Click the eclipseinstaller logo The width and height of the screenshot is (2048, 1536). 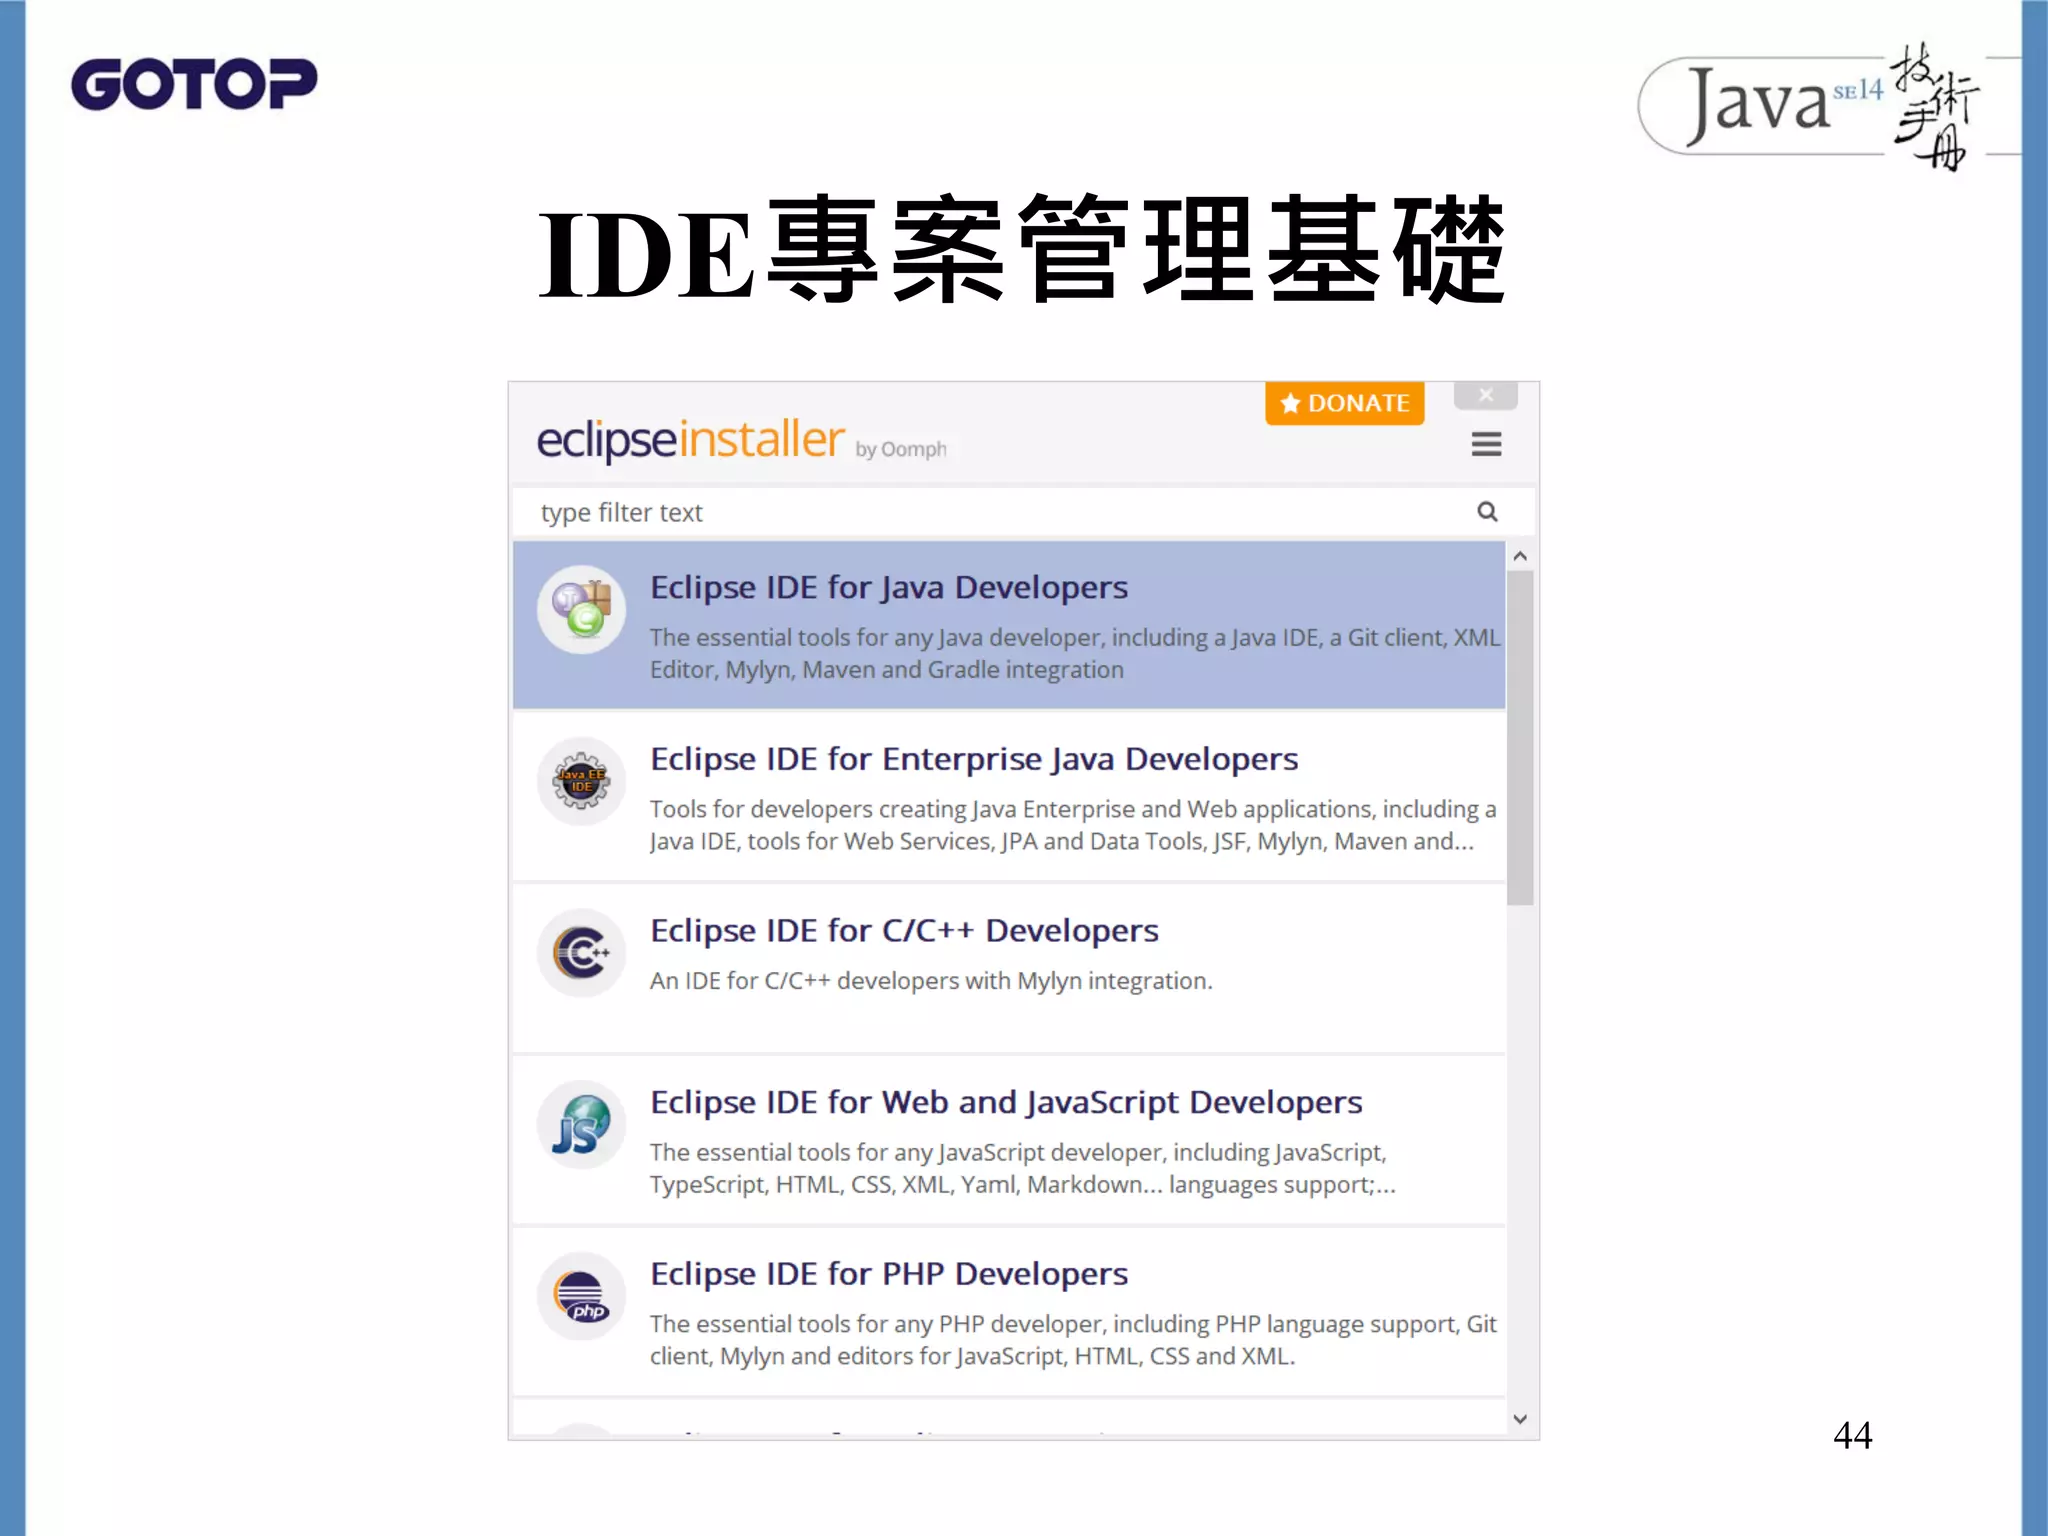point(690,440)
